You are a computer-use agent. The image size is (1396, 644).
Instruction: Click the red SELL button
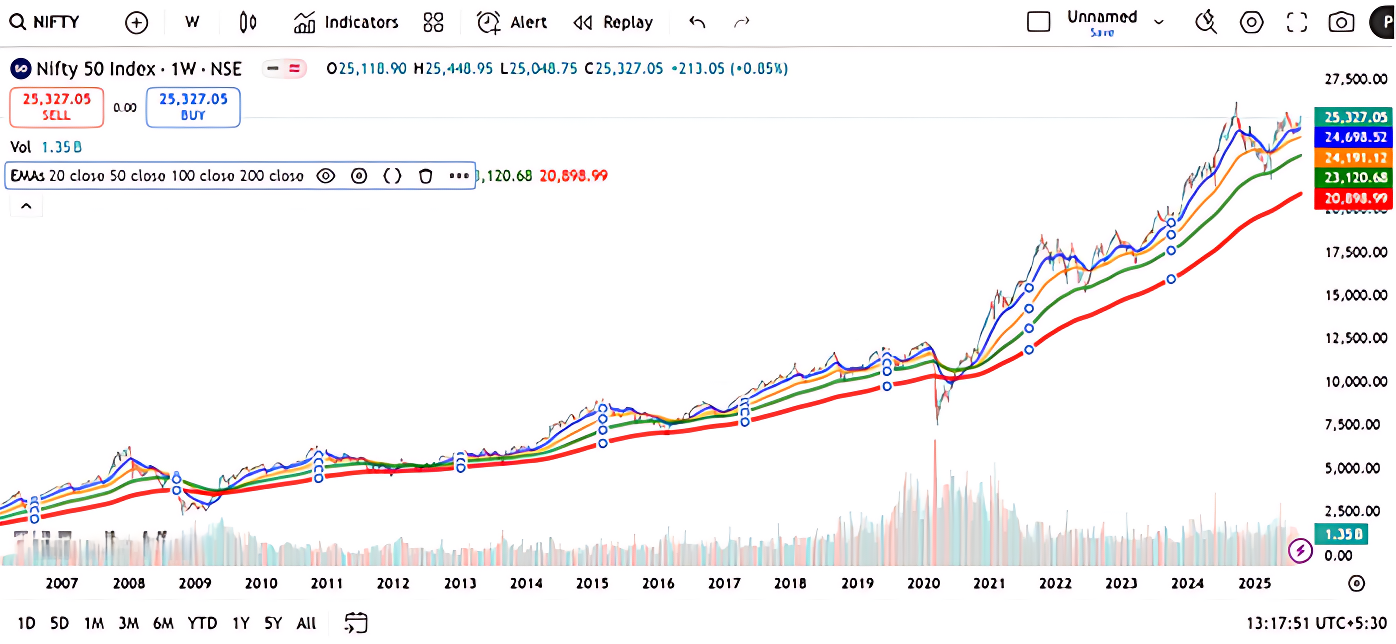[57, 107]
